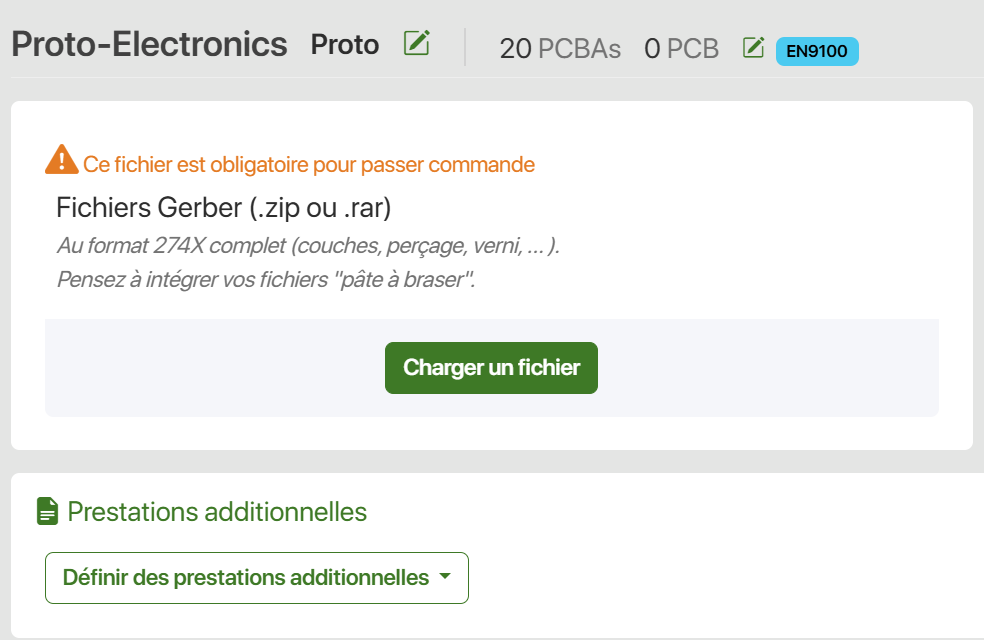The height and width of the screenshot is (640, 984).
Task: Upload a file with Charger un fichier
Action: click(491, 368)
